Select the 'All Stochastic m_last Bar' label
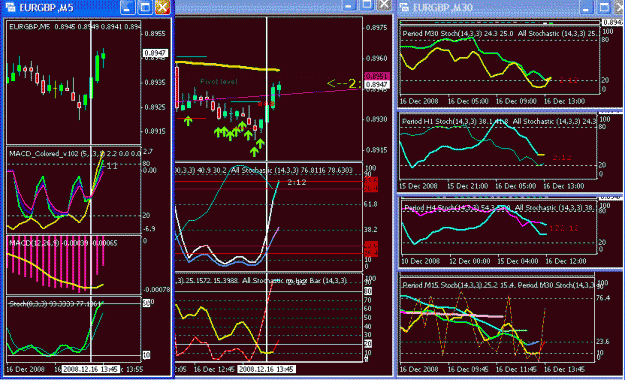 [294, 281]
